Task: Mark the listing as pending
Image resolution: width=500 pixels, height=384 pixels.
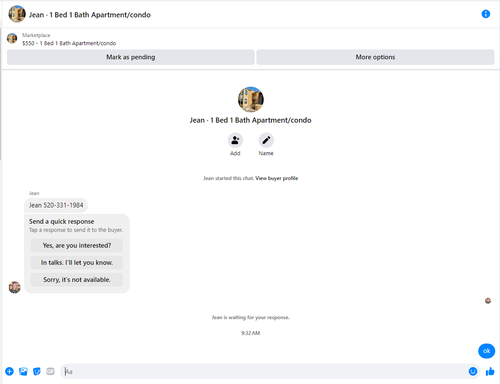Action: coord(131,57)
